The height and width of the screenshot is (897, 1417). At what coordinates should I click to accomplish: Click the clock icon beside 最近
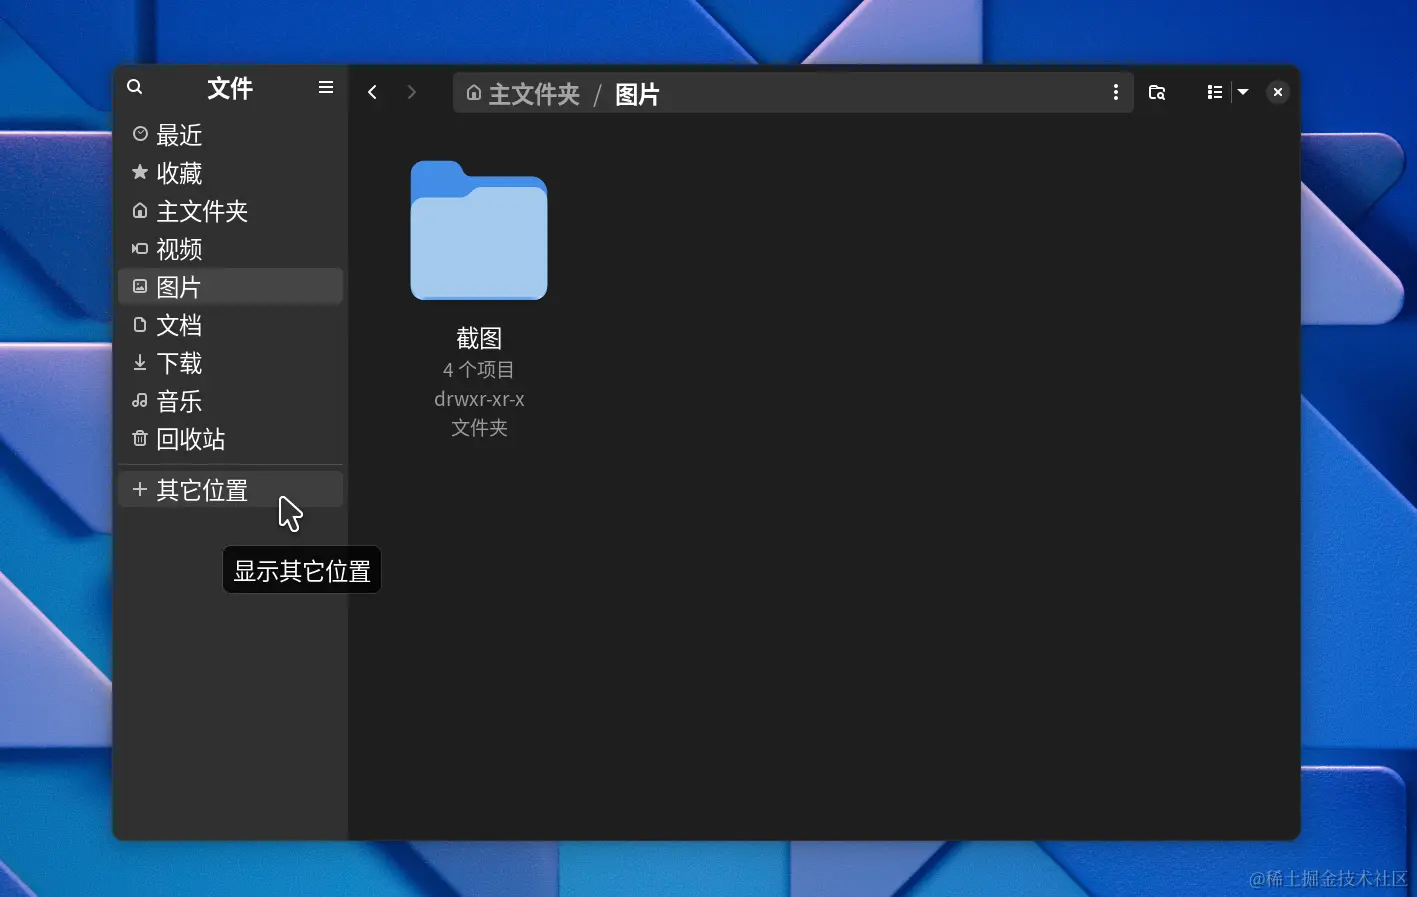140,134
